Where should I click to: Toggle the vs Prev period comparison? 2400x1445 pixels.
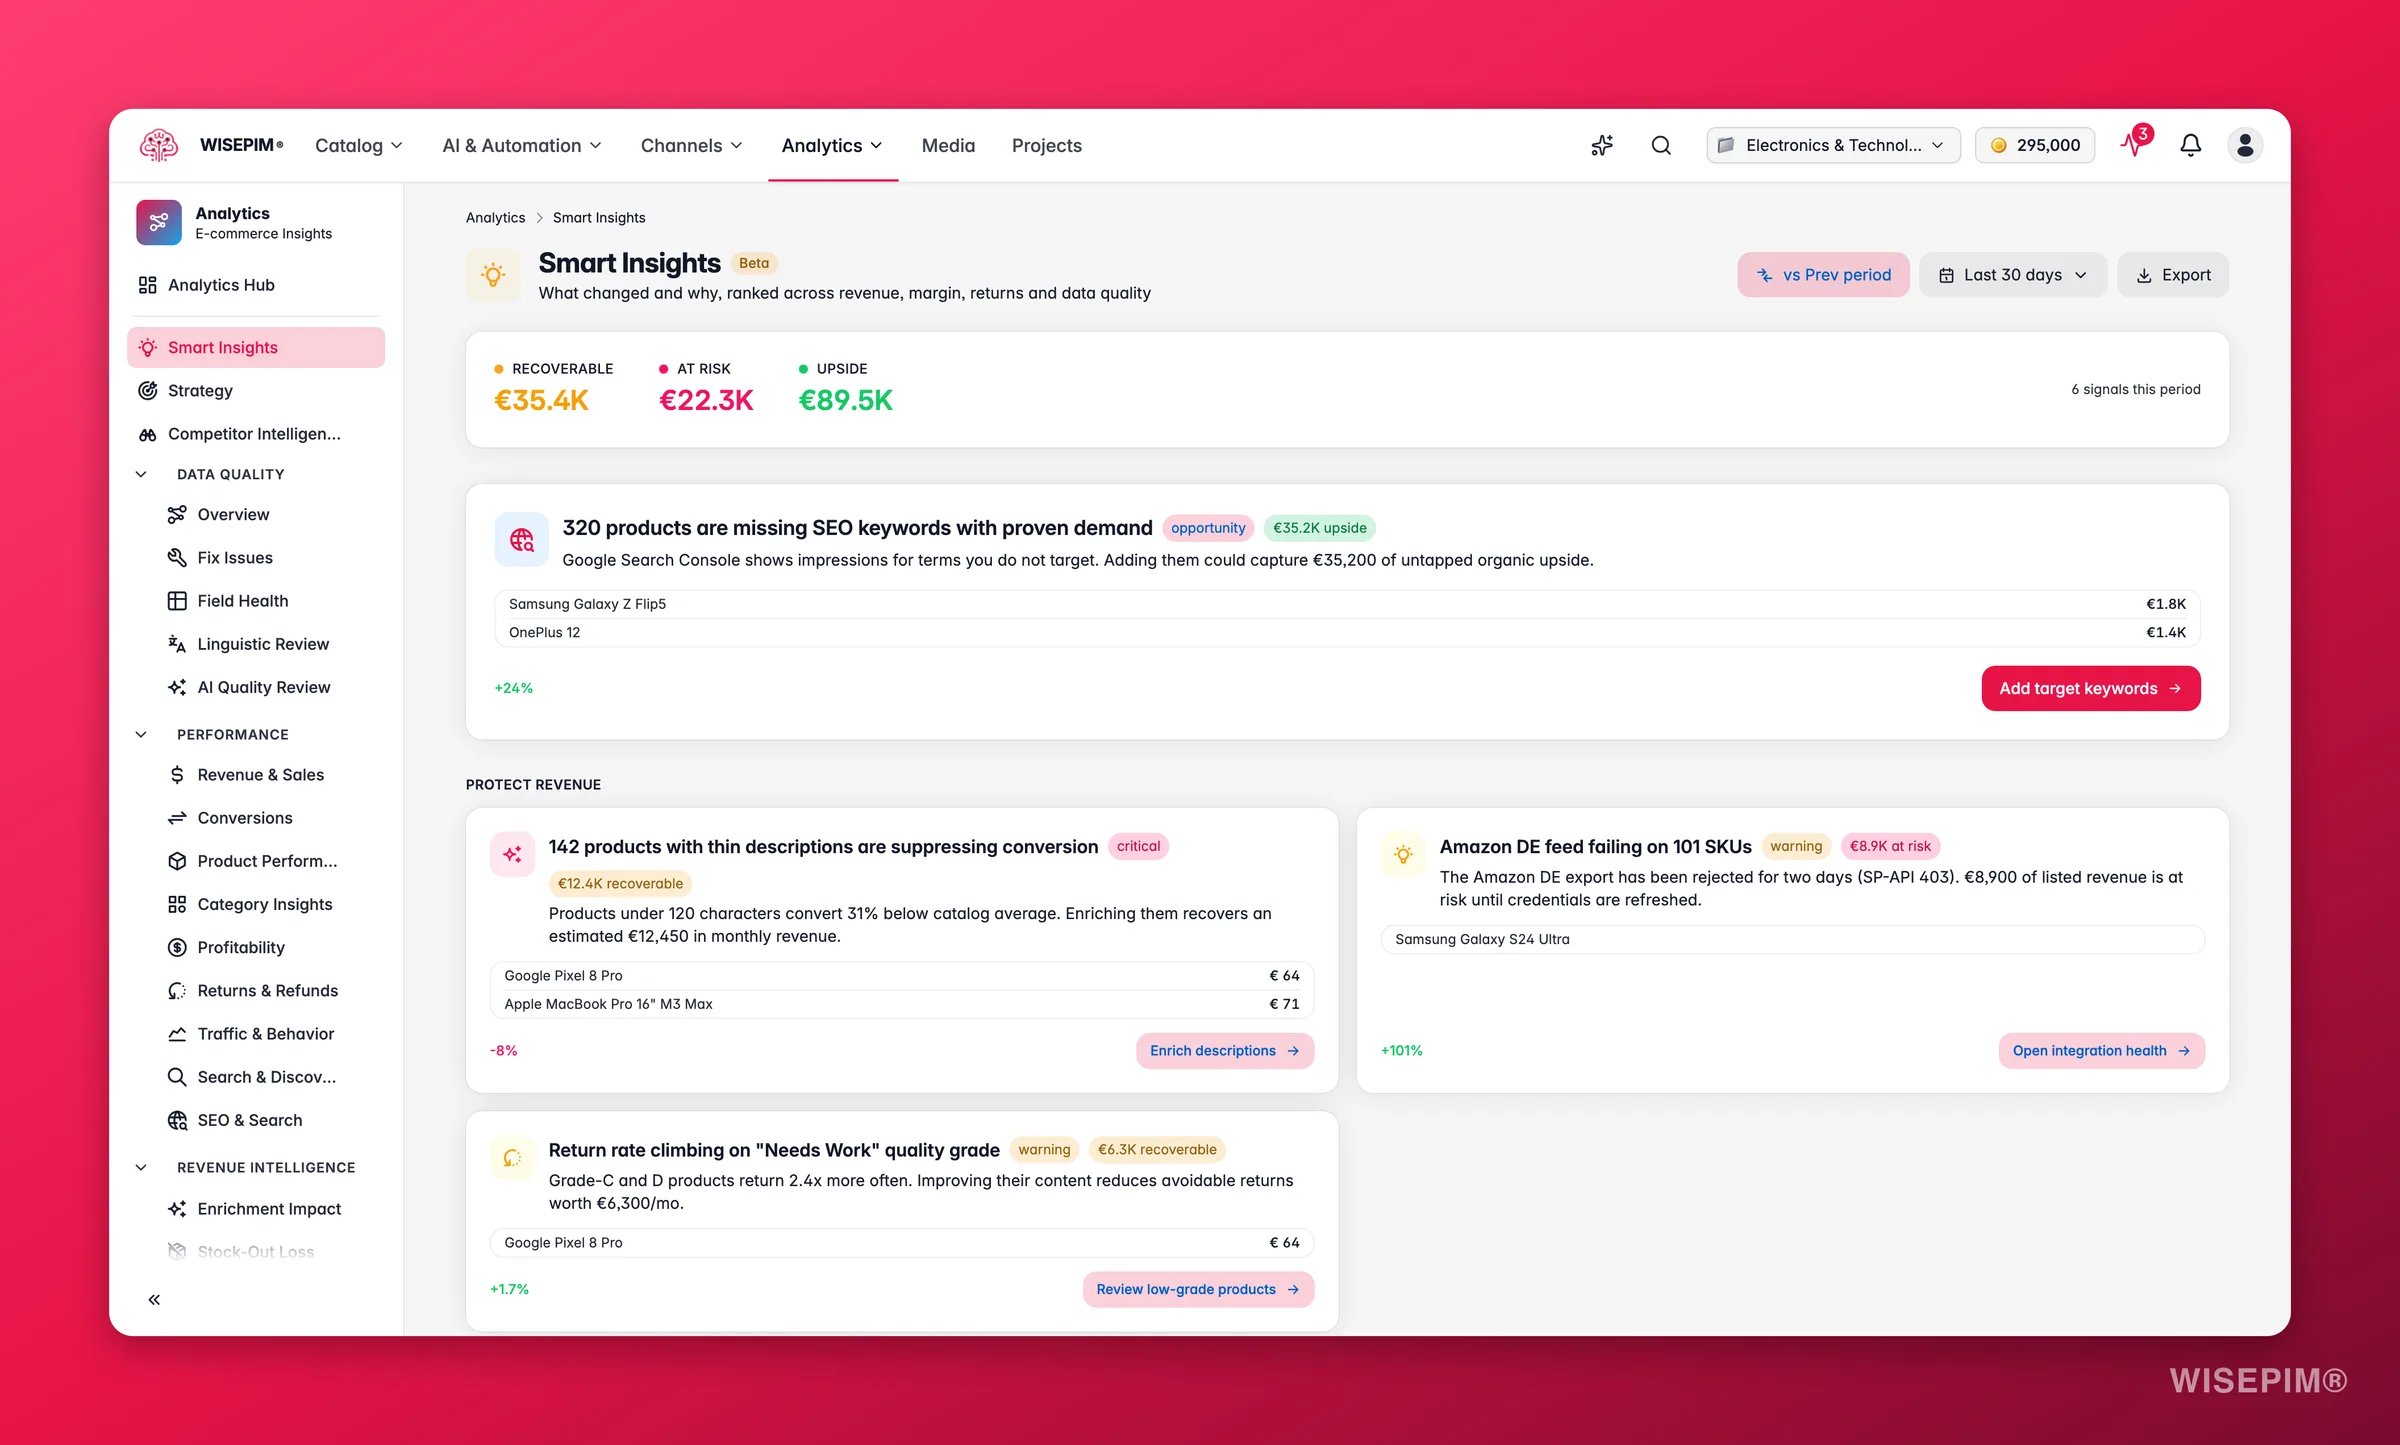[x=1823, y=275]
